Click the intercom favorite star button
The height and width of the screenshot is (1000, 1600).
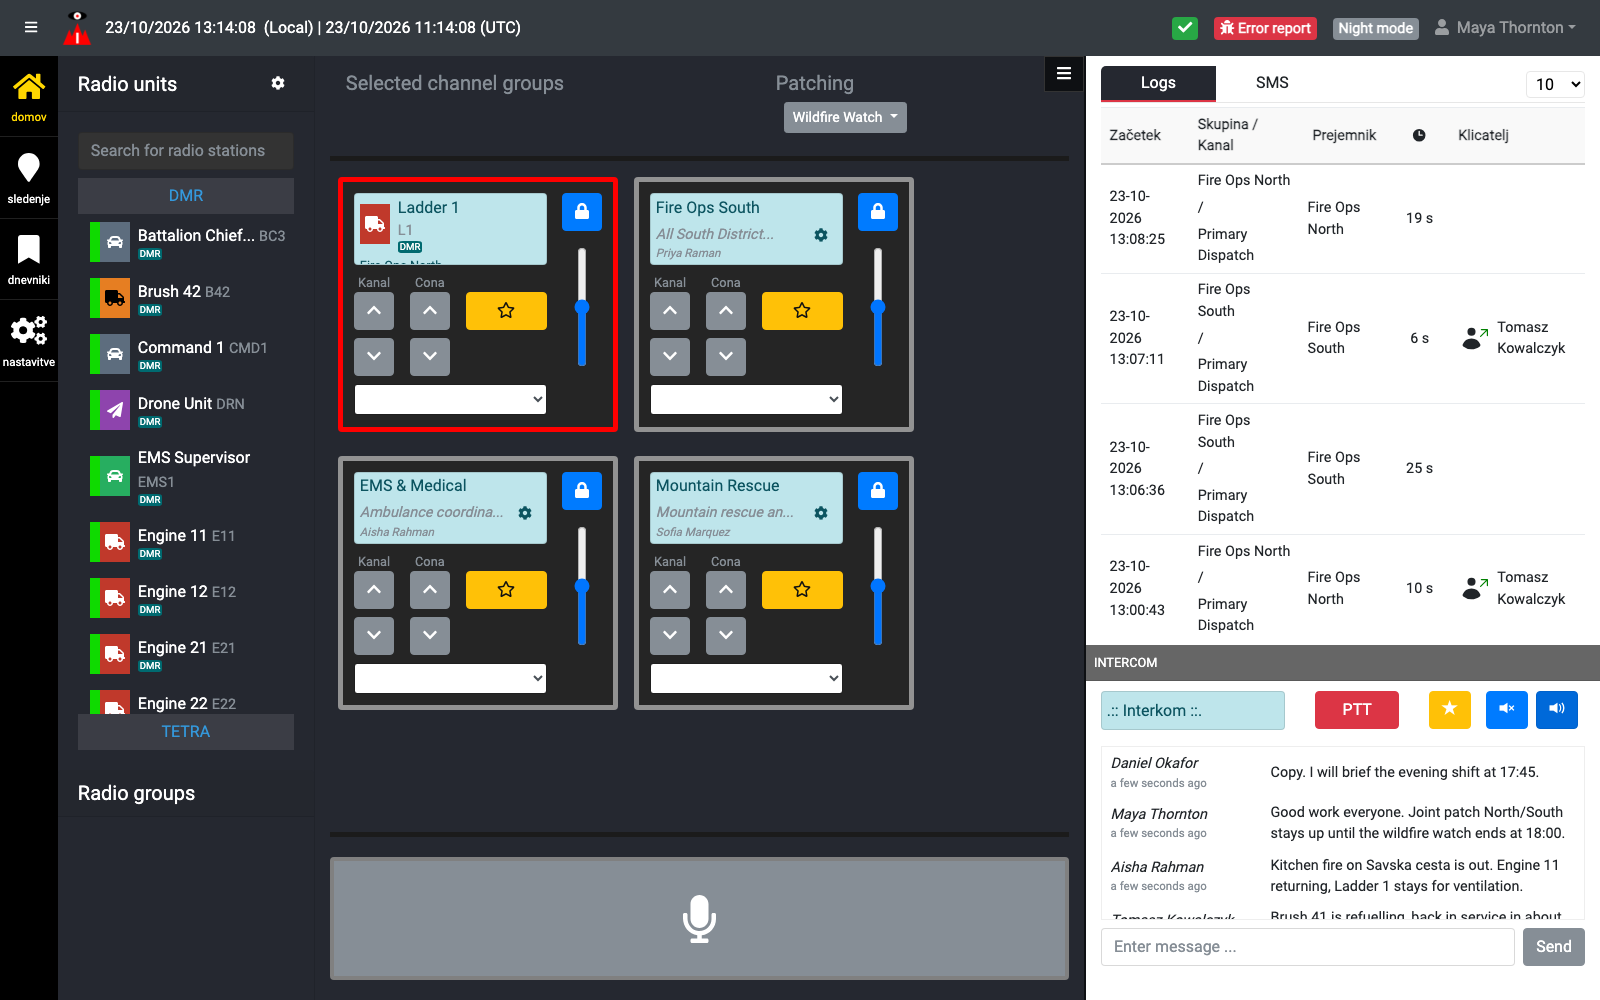point(1450,710)
